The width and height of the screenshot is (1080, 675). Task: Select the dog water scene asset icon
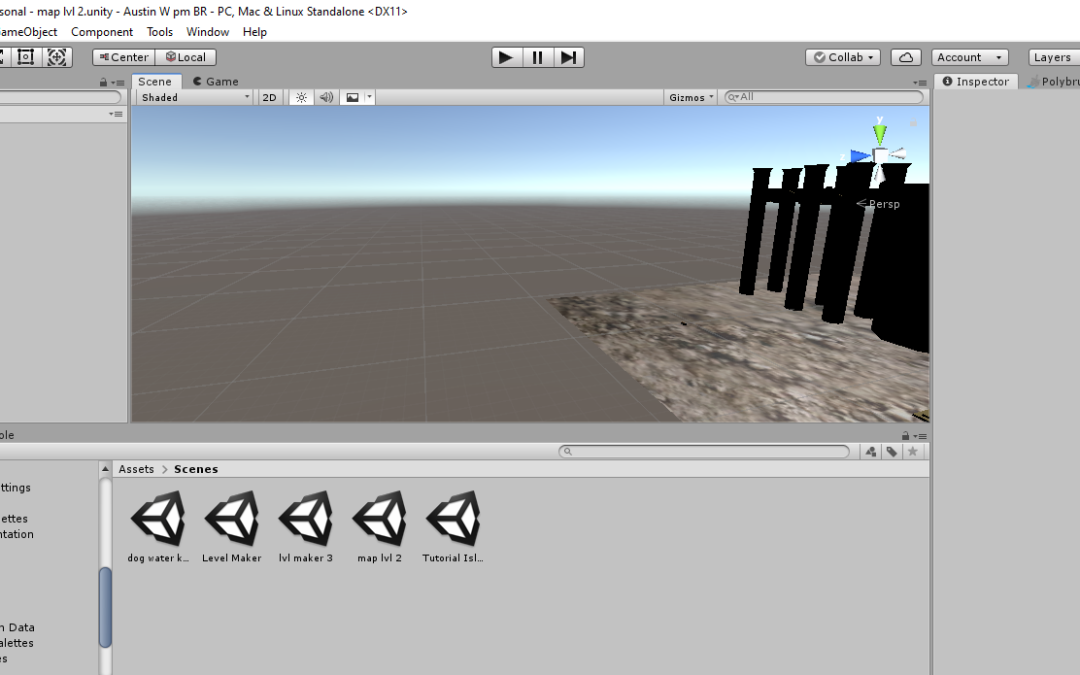point(158,519)
